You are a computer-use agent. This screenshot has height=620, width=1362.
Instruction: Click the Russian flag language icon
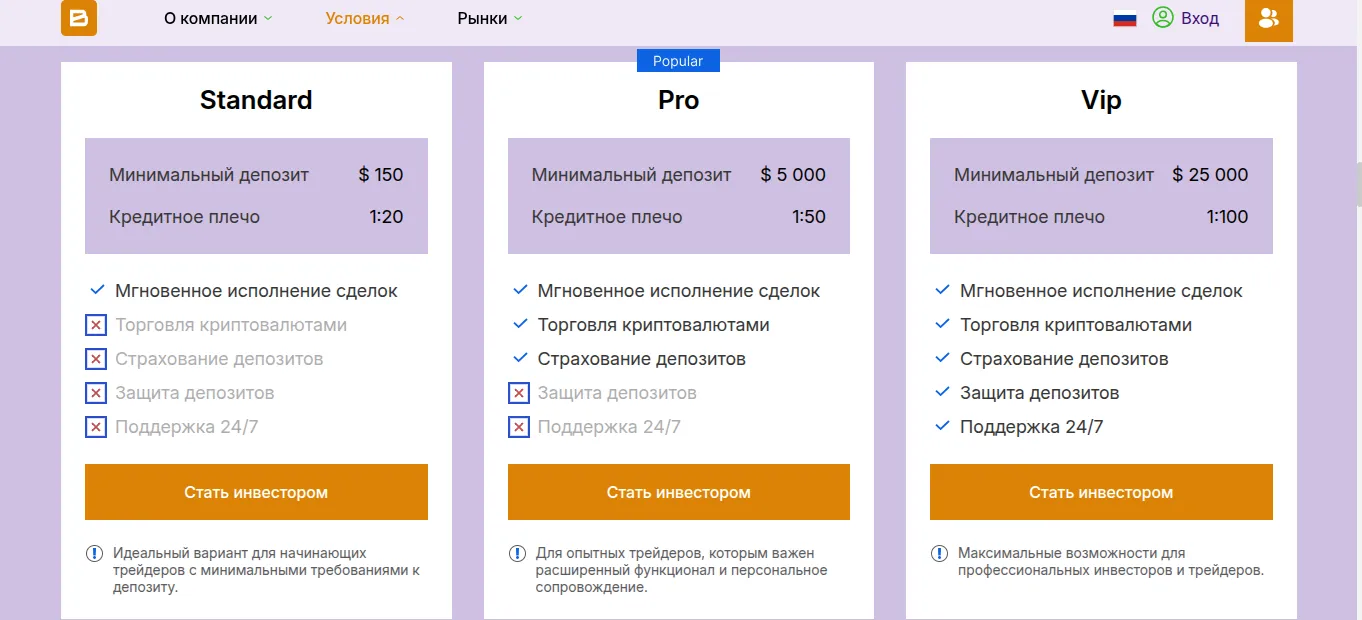(1125, 18)
